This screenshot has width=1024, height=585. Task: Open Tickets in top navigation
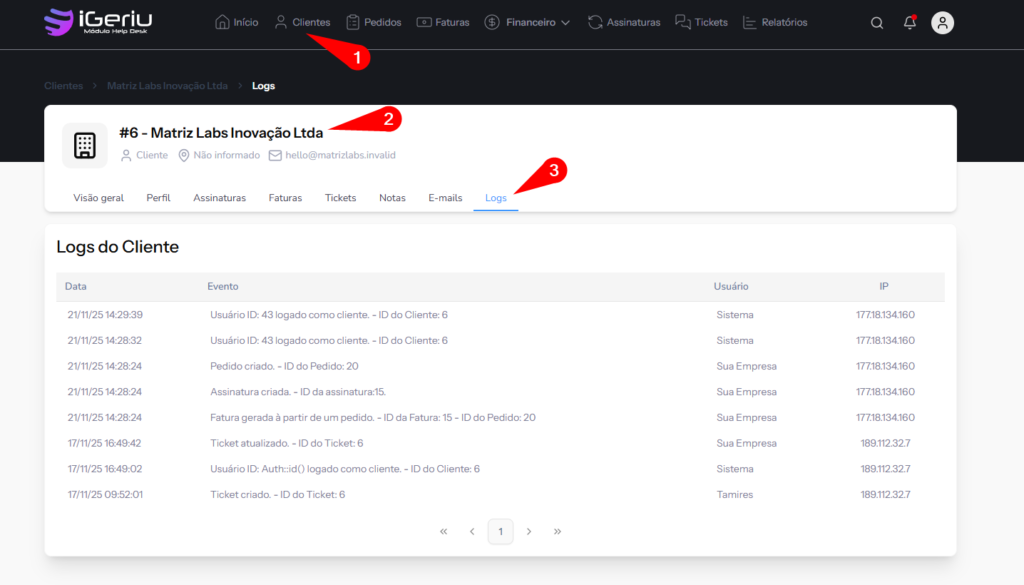[701, 22]
